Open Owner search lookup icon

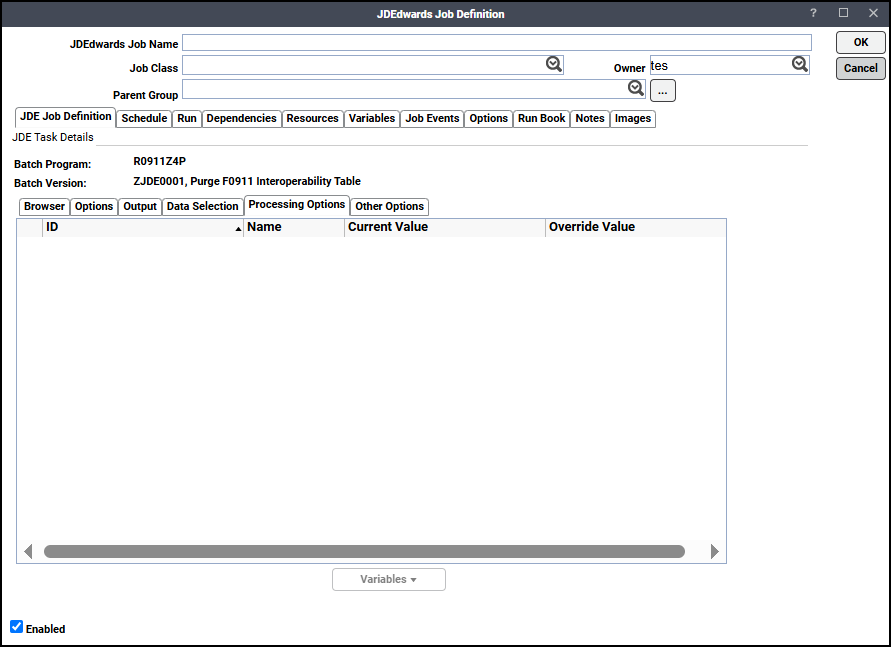coord(800,64)
